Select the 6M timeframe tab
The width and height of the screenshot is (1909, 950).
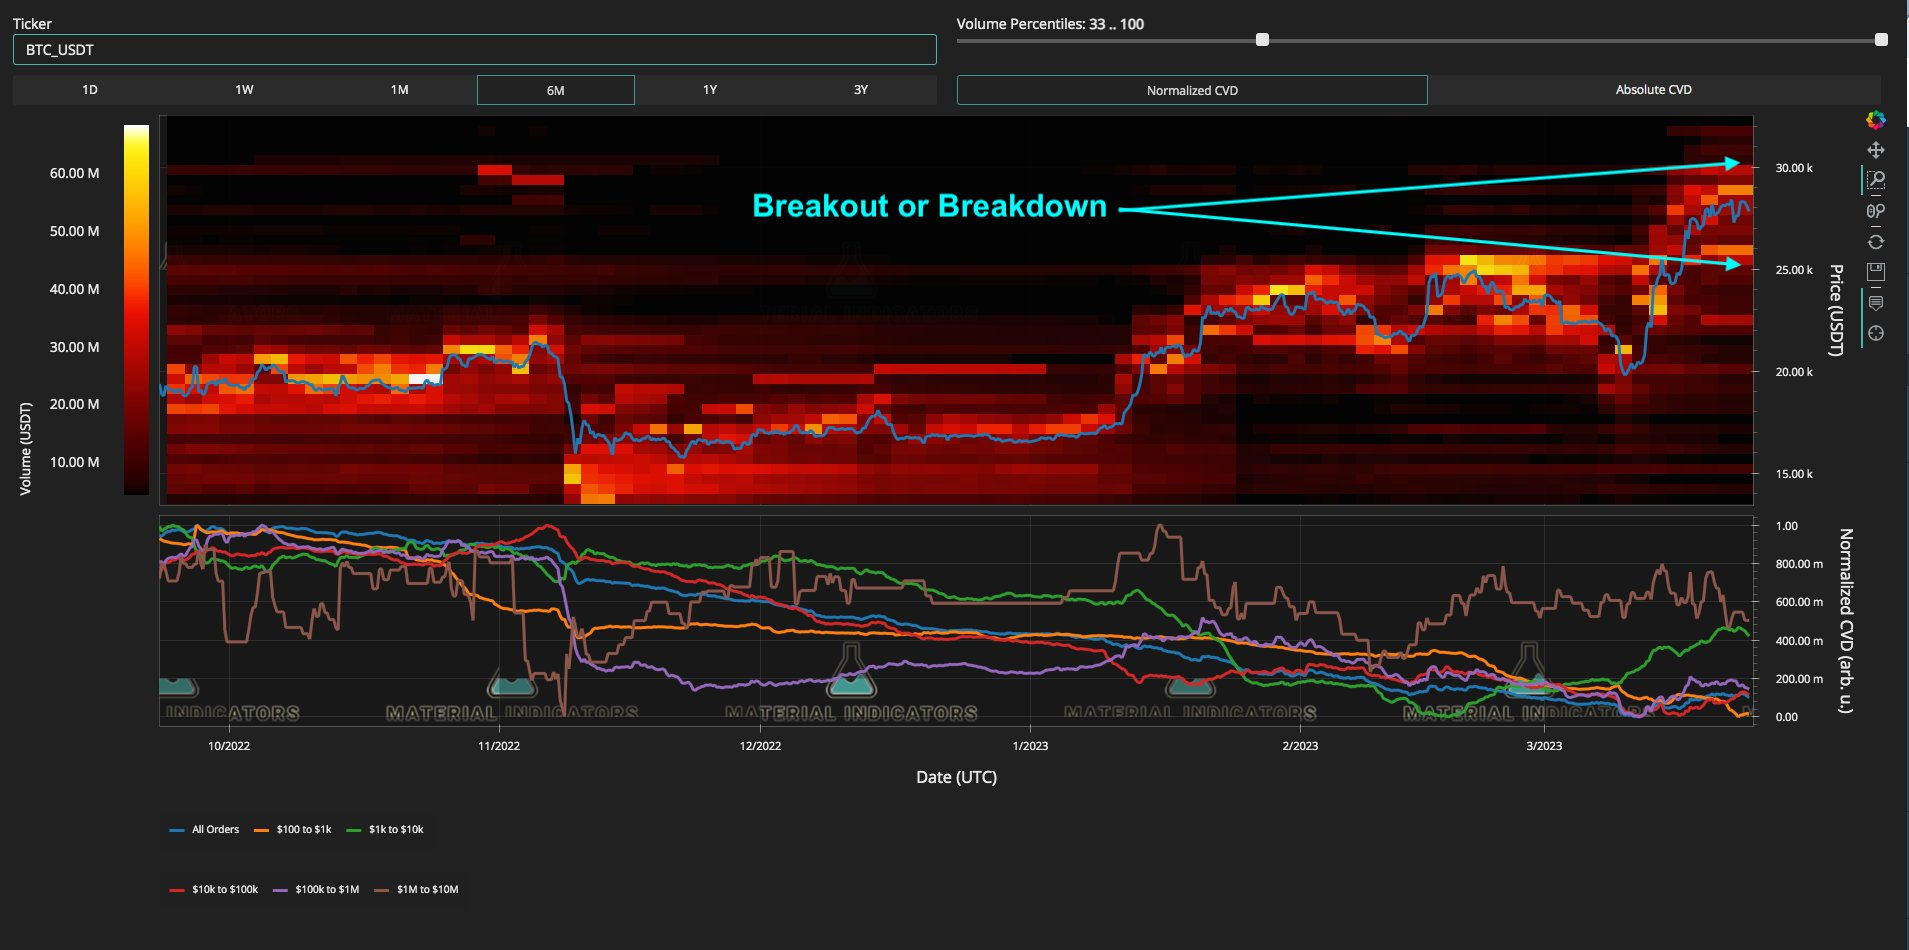pos(556,90)
